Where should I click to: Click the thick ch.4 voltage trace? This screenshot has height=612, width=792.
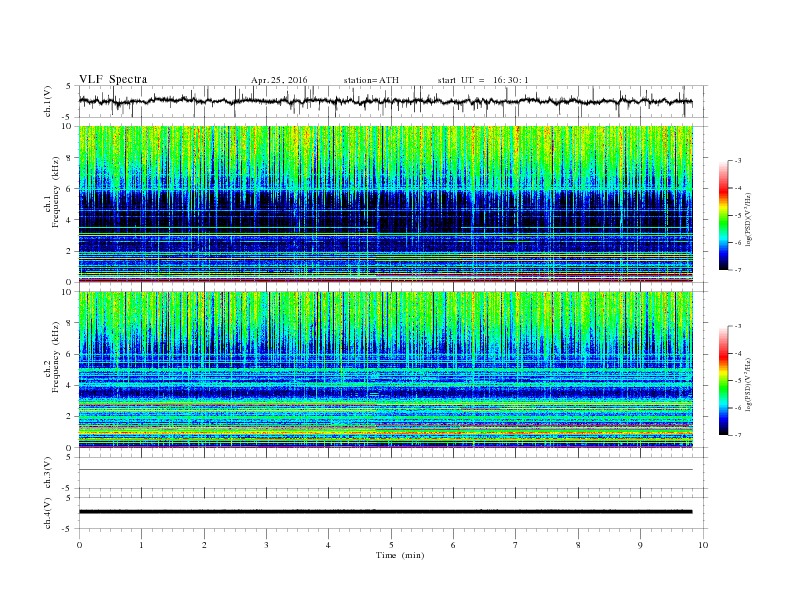coord(385,512)
